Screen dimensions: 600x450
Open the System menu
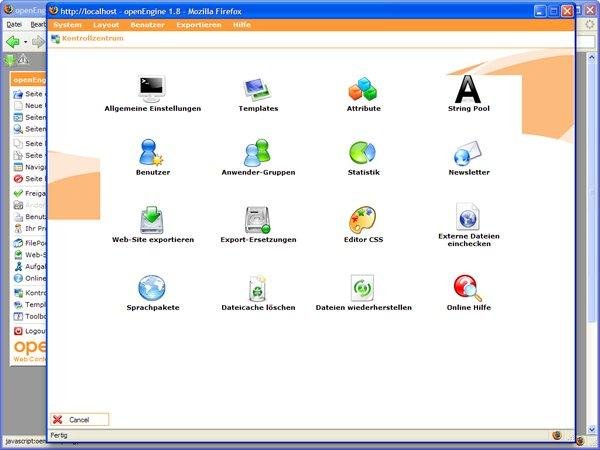(67, 25)
